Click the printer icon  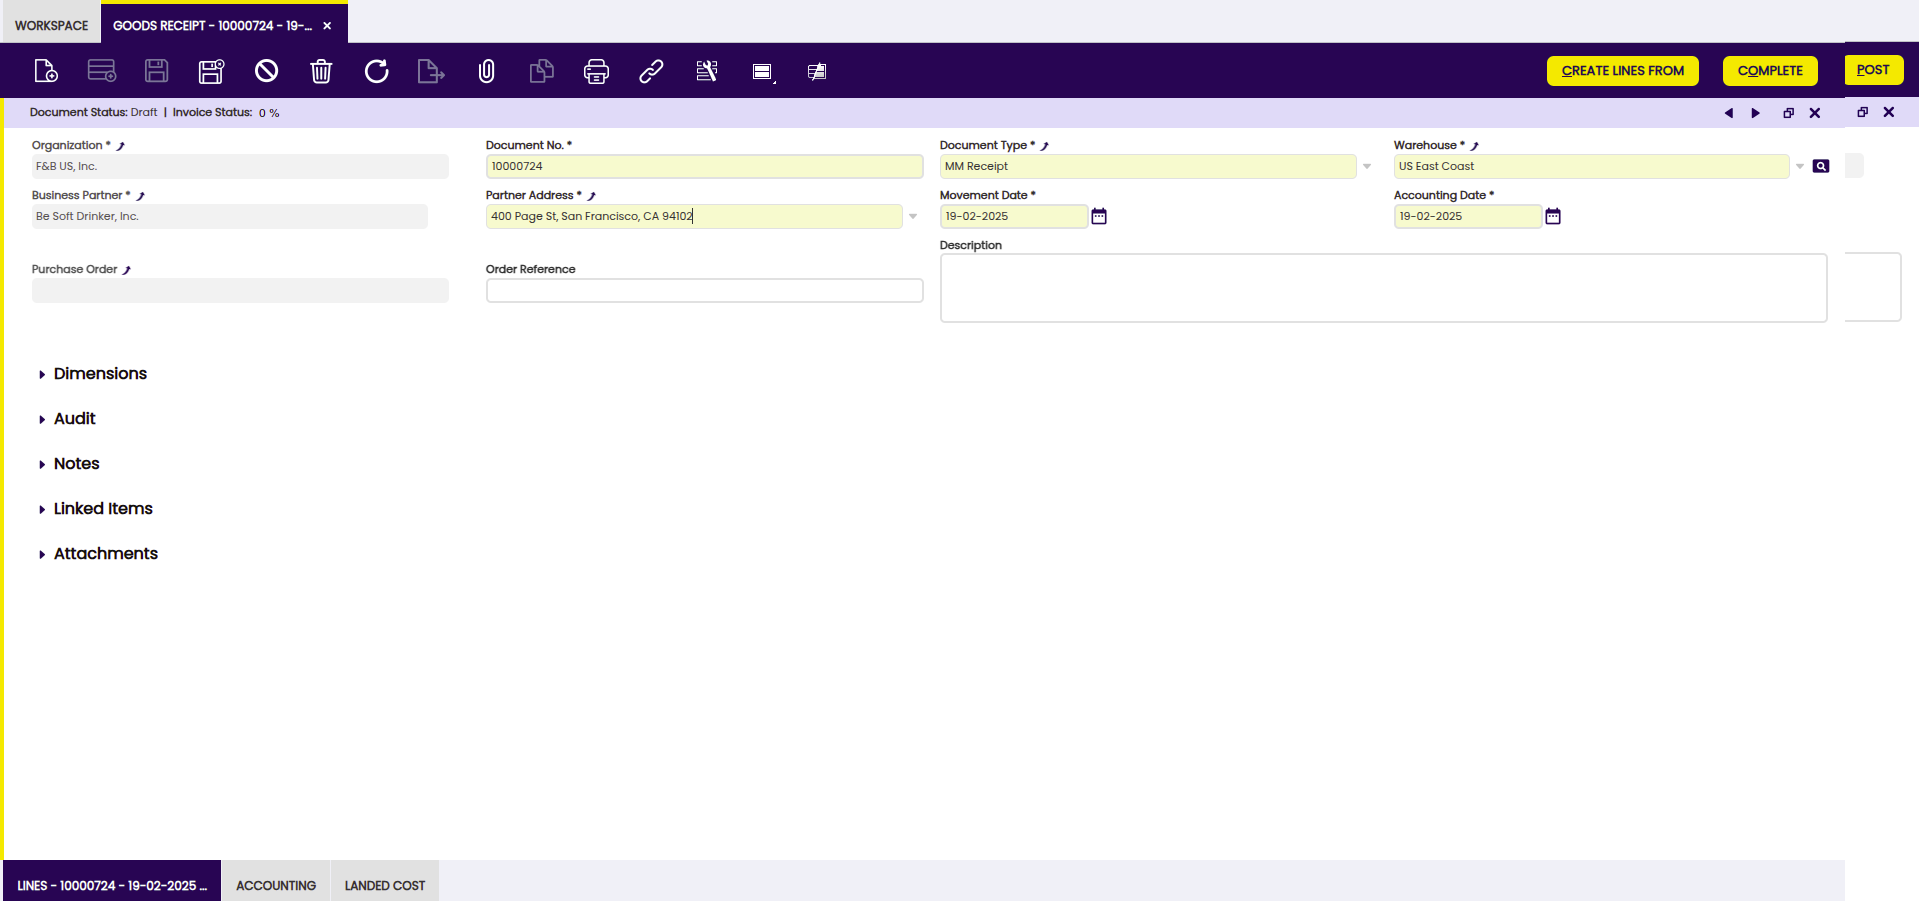[596, 71]
